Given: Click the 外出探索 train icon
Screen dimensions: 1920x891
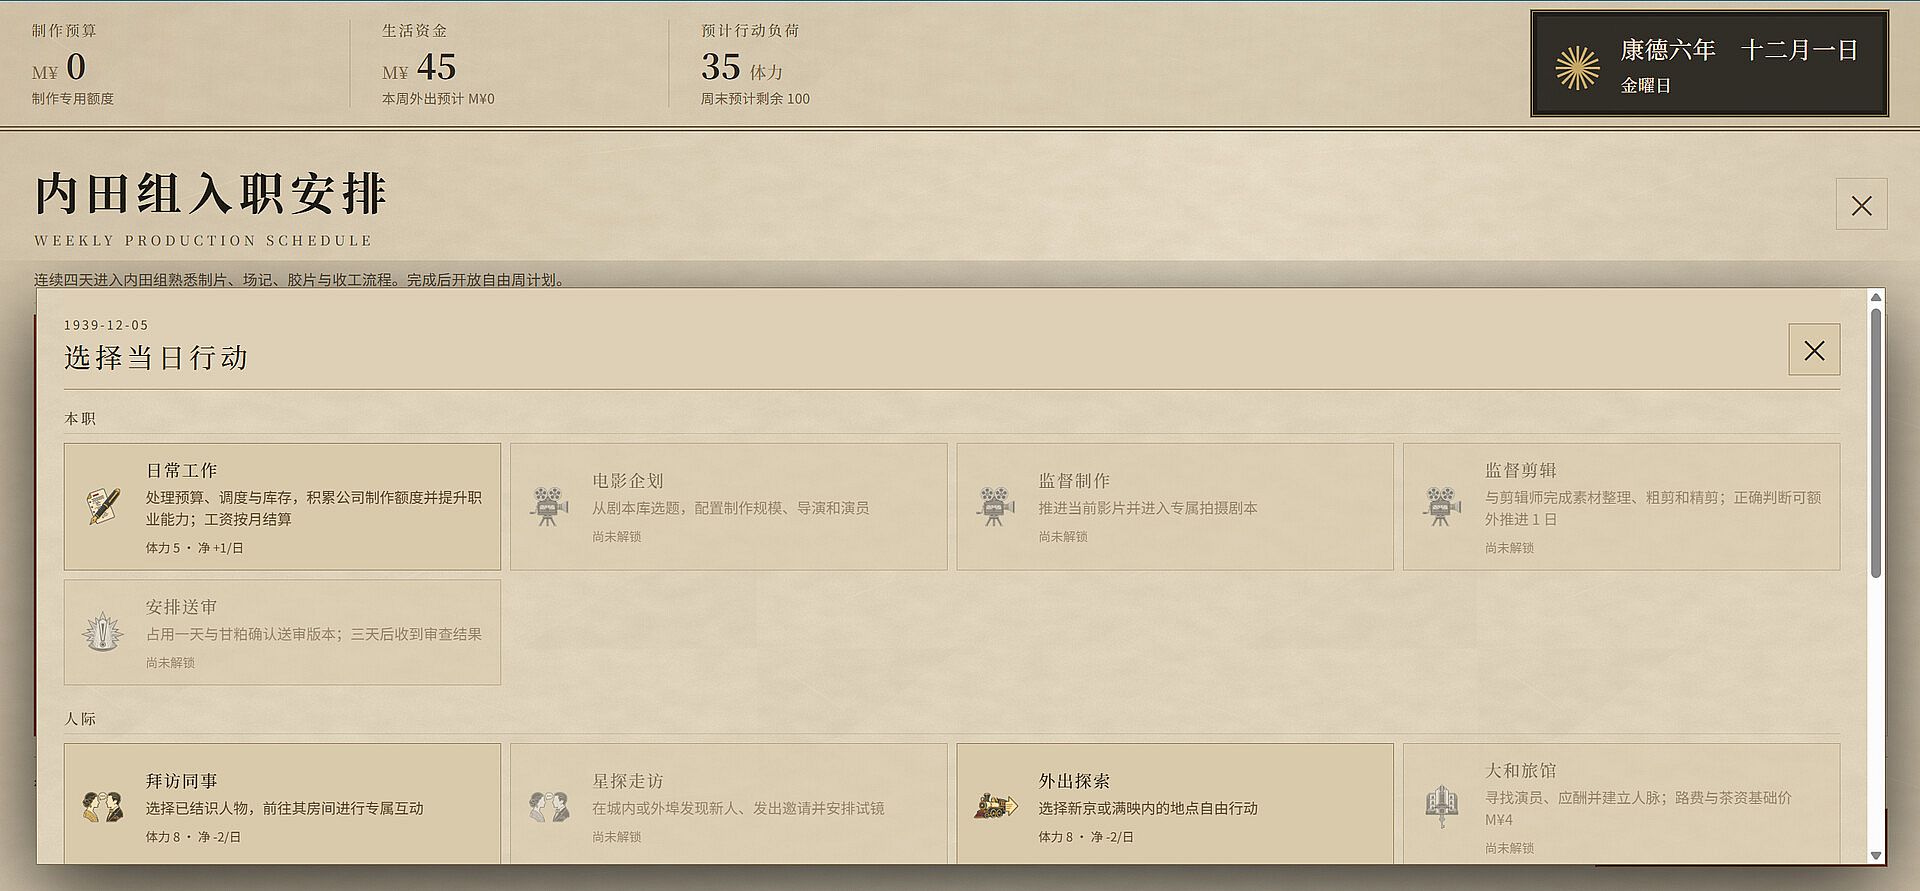Looking at the screenshot, I should tap(995, 806).
